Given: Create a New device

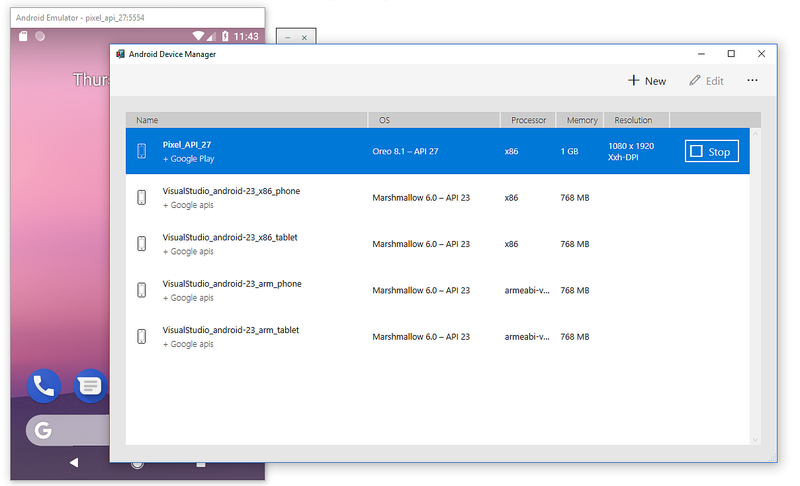Looking at the screenshot, I should (x=647, y=81).
